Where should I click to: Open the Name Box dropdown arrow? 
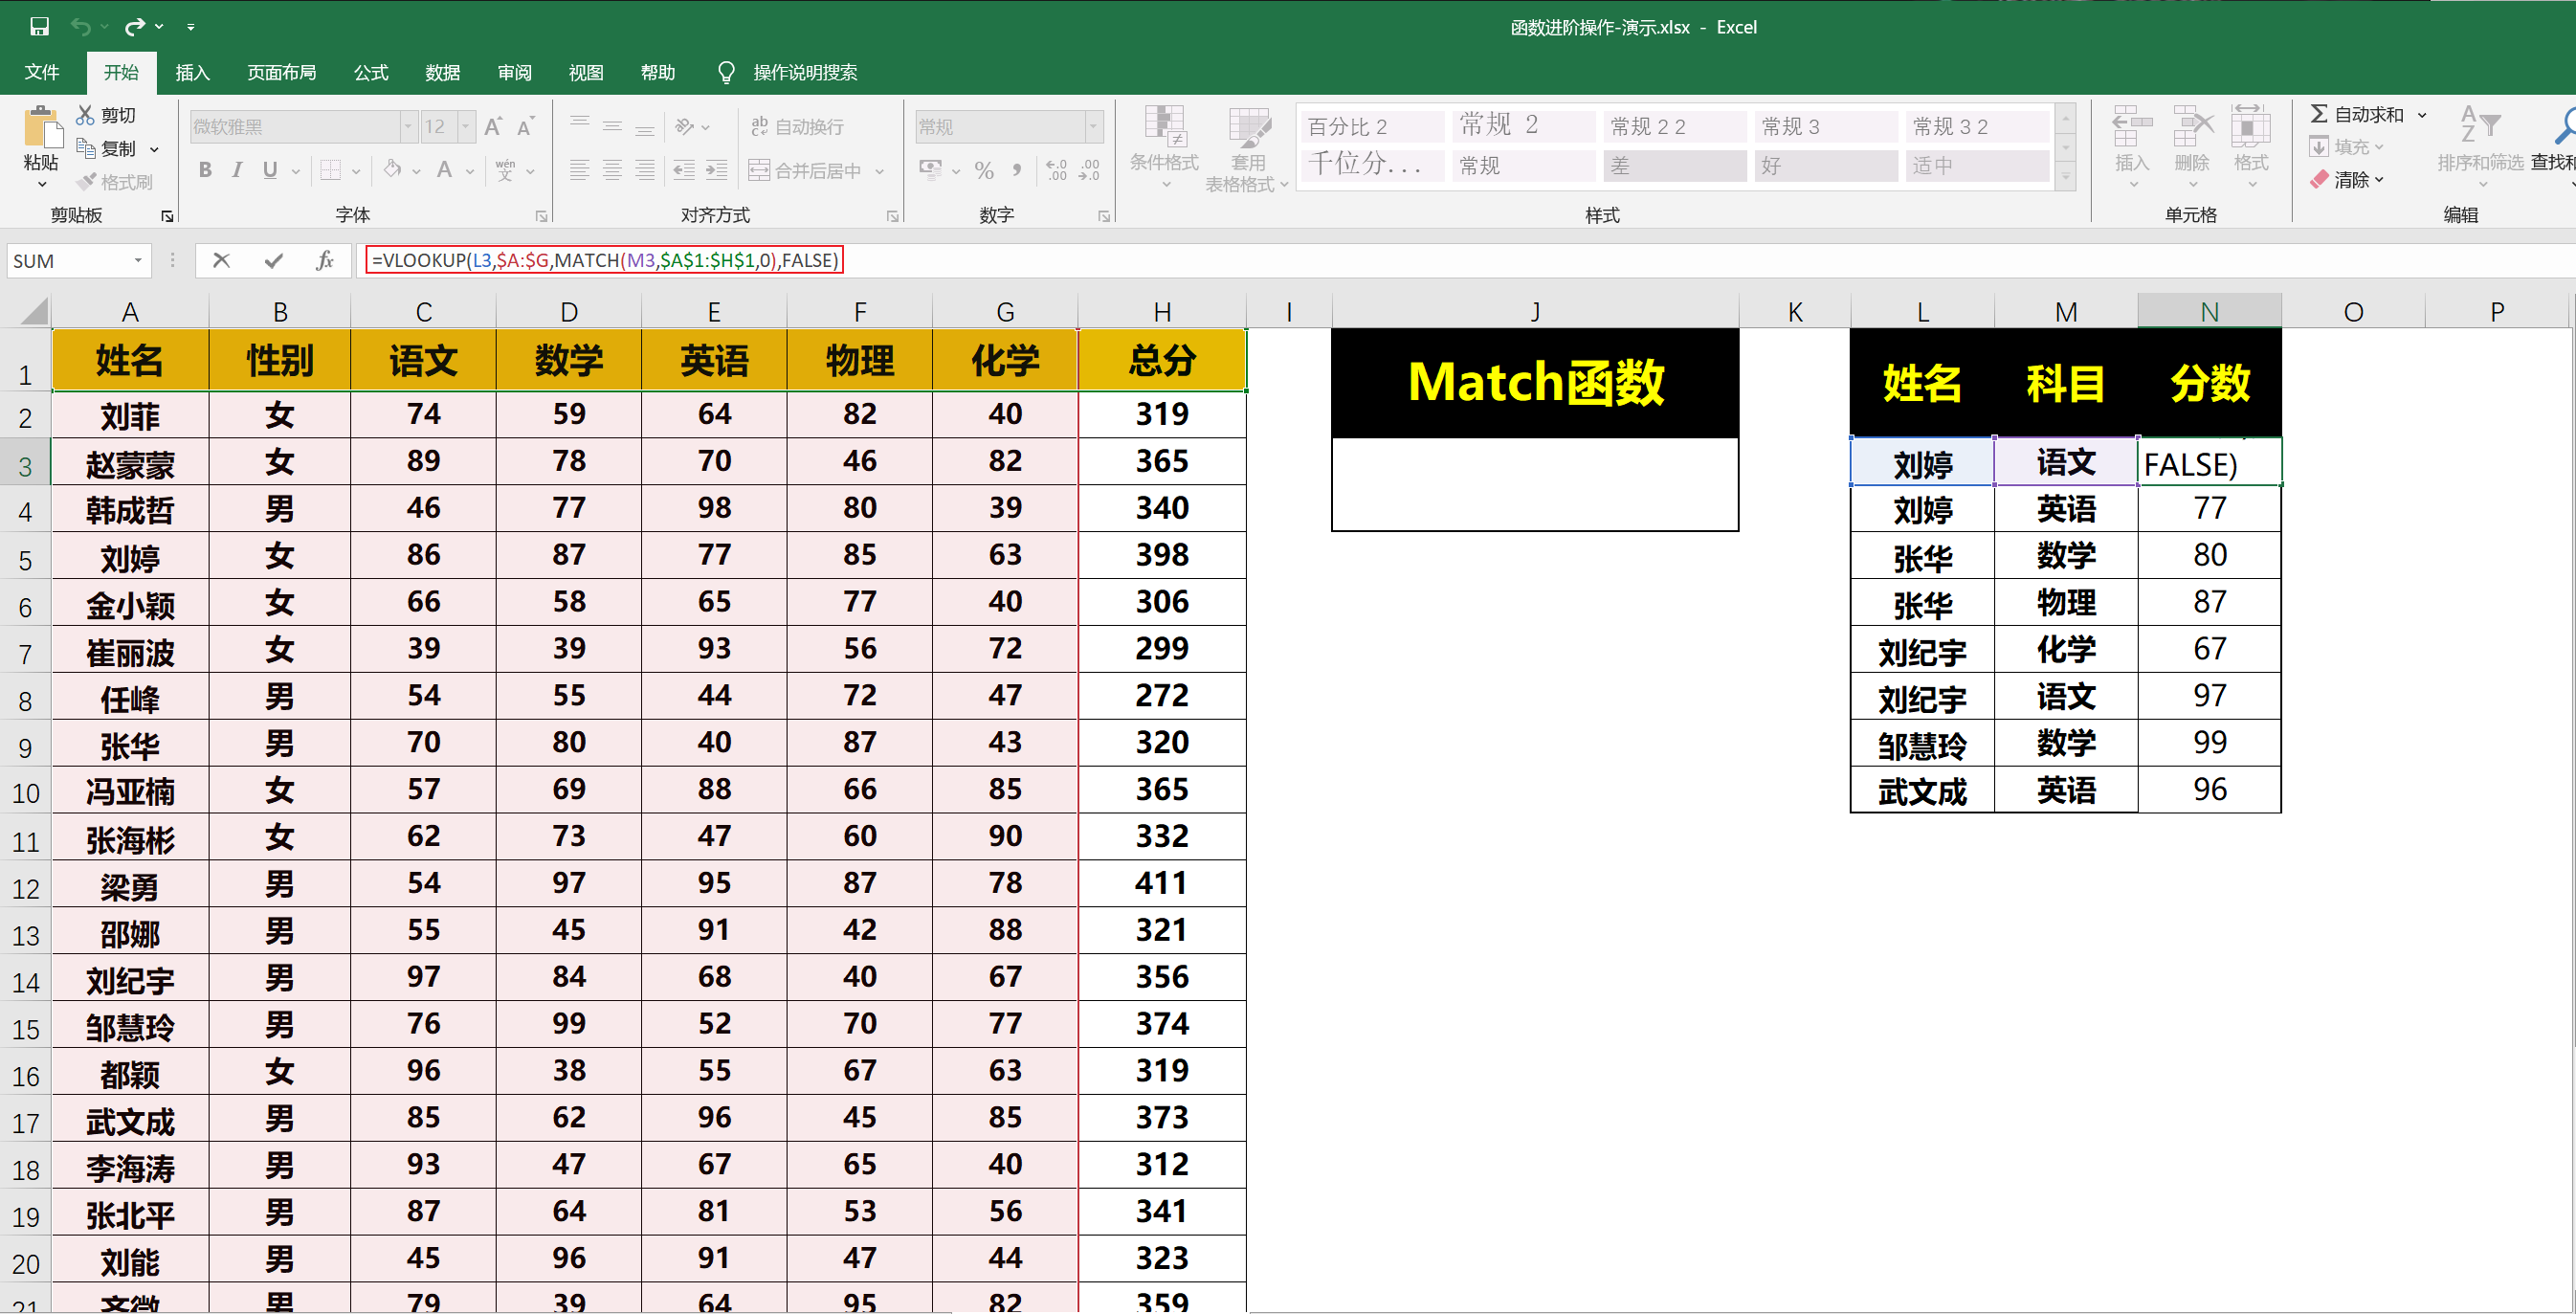point(138,261)
